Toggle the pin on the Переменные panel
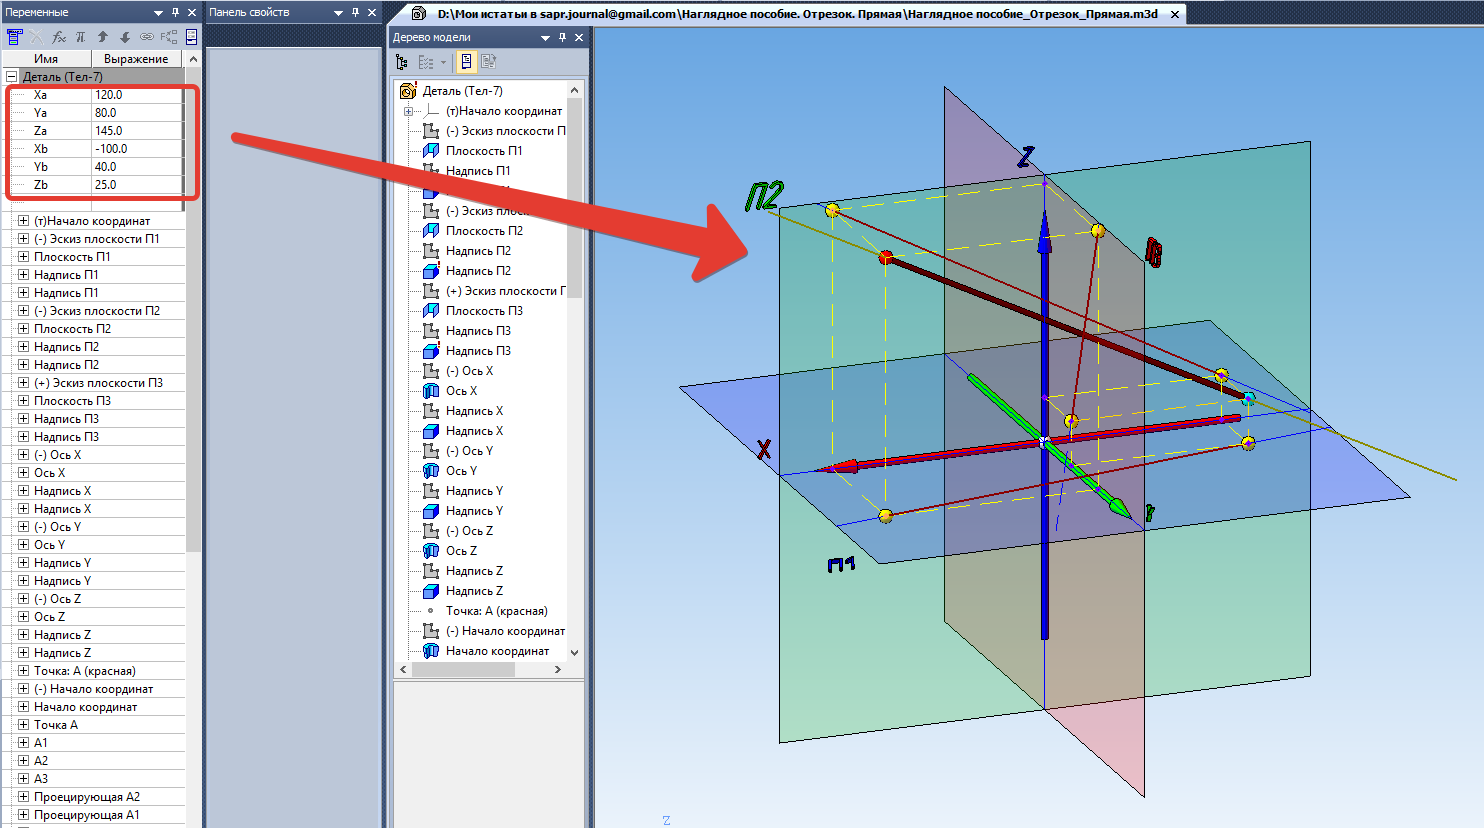Image resolution: width=1484 pixels, height=828 pixels. tap(175, 12)
